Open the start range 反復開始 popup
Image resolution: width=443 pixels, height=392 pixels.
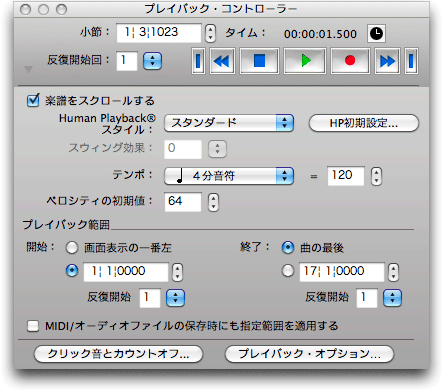(x=175, y=298)
